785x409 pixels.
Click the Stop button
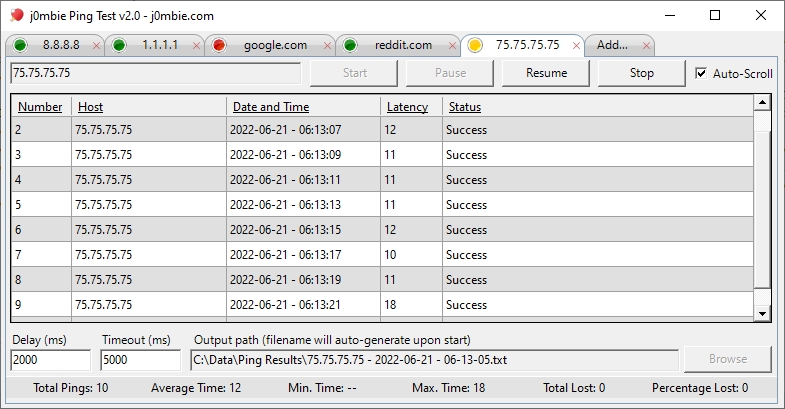[641, 73]
